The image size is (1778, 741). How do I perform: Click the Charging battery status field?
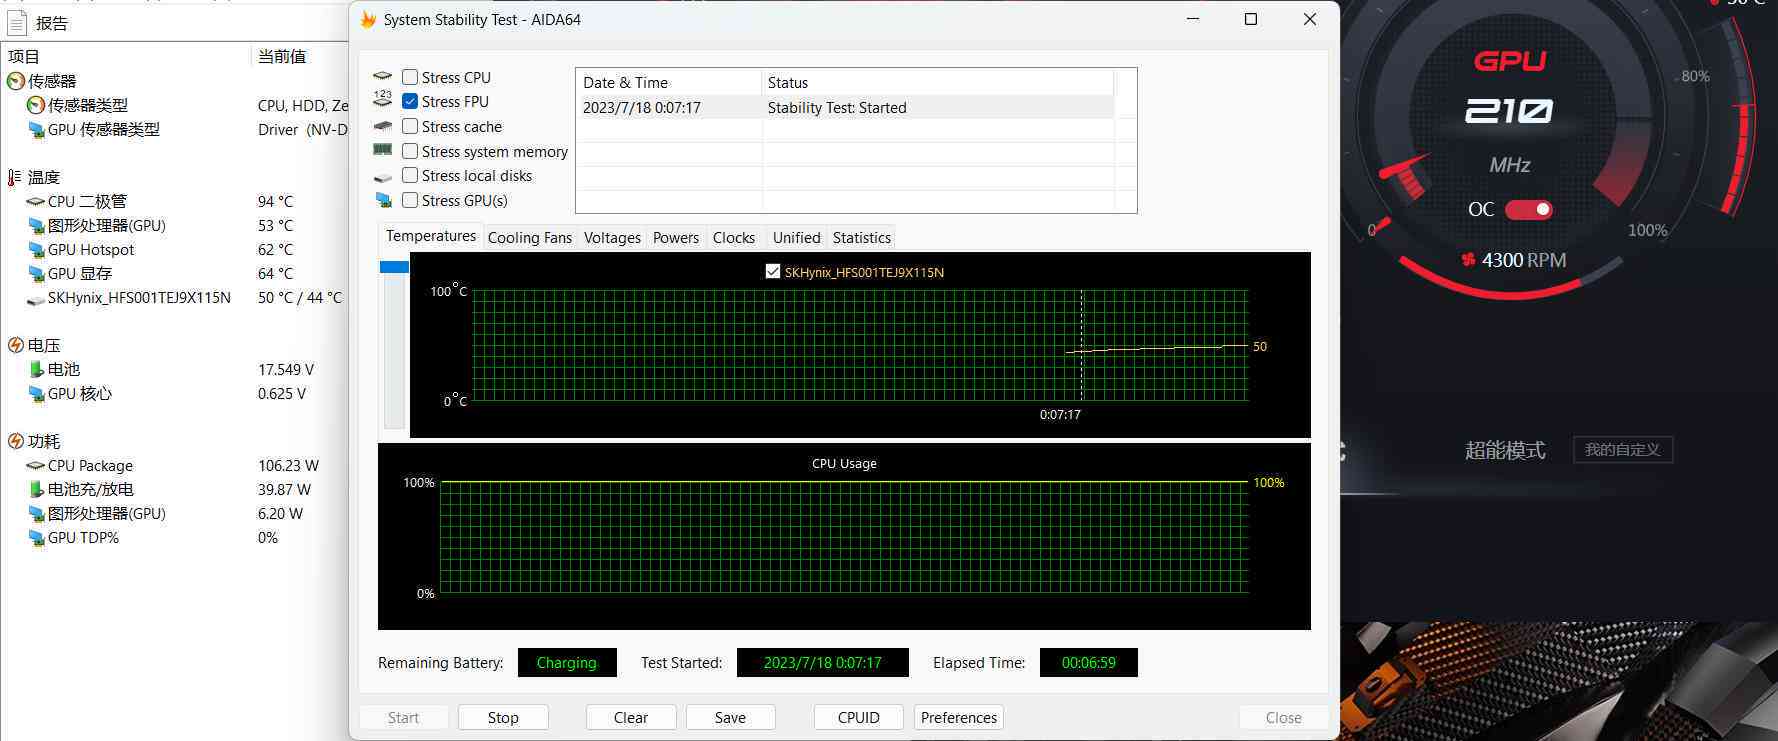(566, 662)
